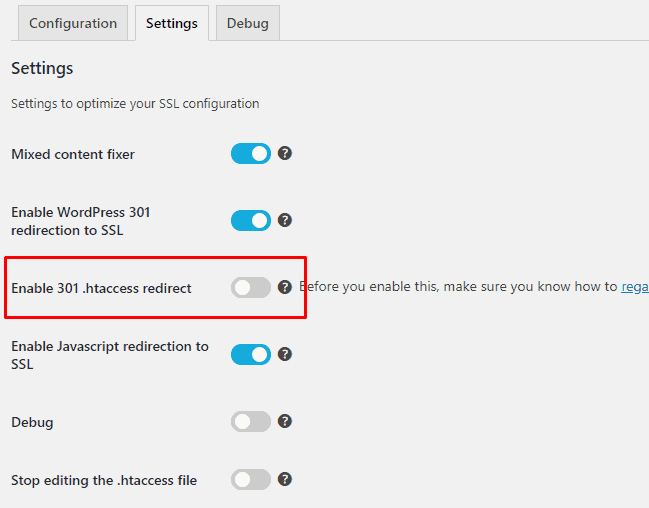Image resolution: width=649 pixels, height=508 pixels.
Task: Click the 'Mixed content fixer' label text
Action: click(73, 154)
